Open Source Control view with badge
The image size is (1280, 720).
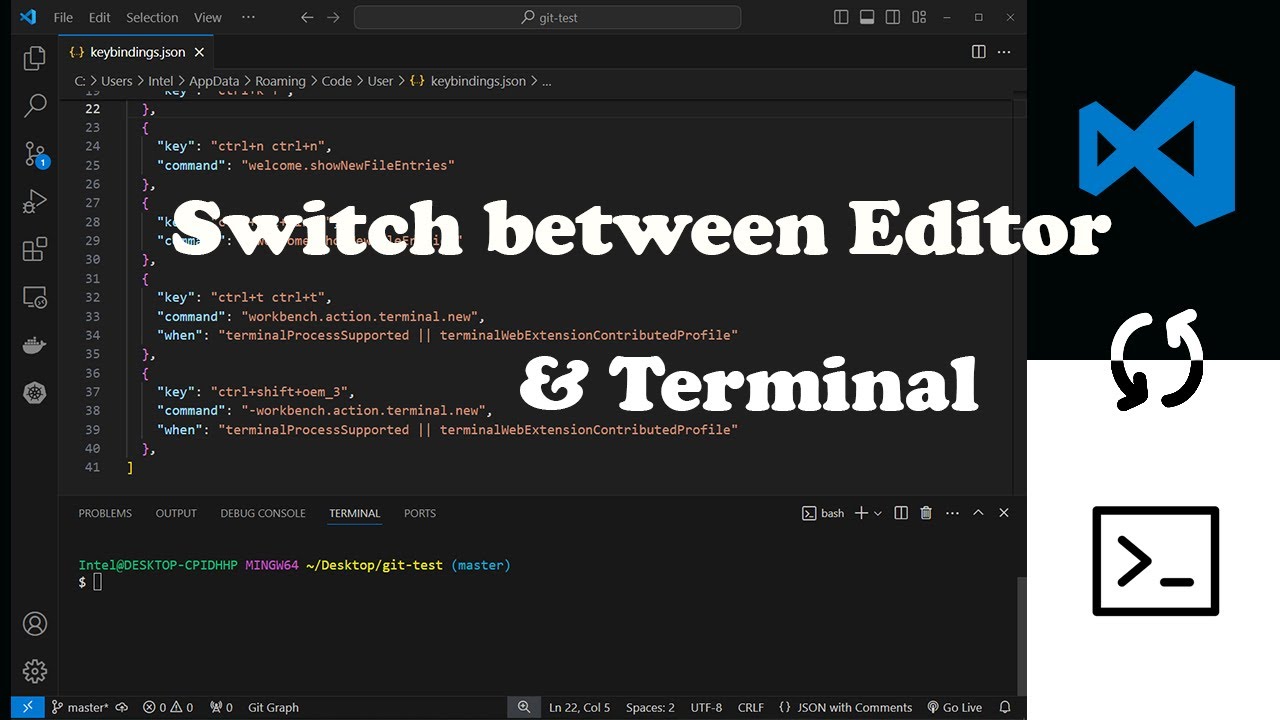pyautogui.click(x=35, y=153)
